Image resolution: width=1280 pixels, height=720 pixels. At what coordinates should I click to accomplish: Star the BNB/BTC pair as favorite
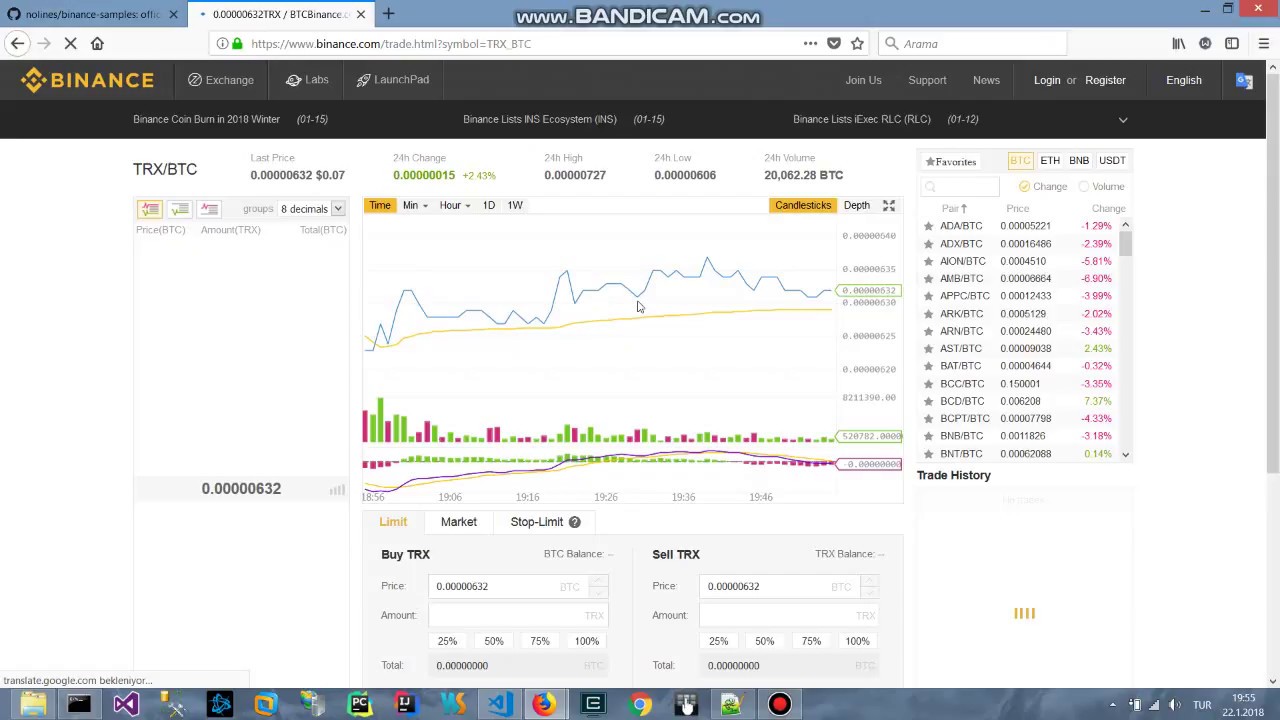(x=928, y=436)
